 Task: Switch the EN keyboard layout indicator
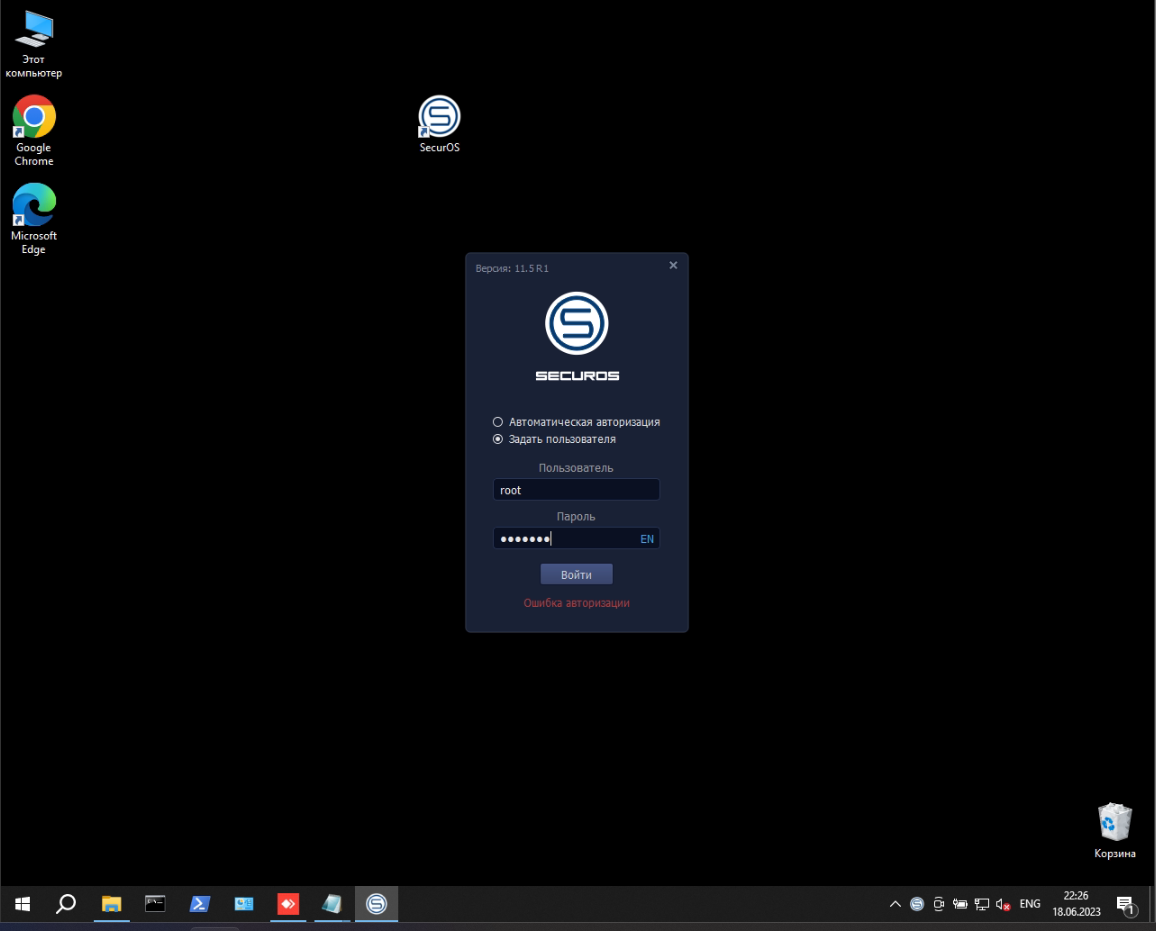pyautogui.click(x=647, y=539)
